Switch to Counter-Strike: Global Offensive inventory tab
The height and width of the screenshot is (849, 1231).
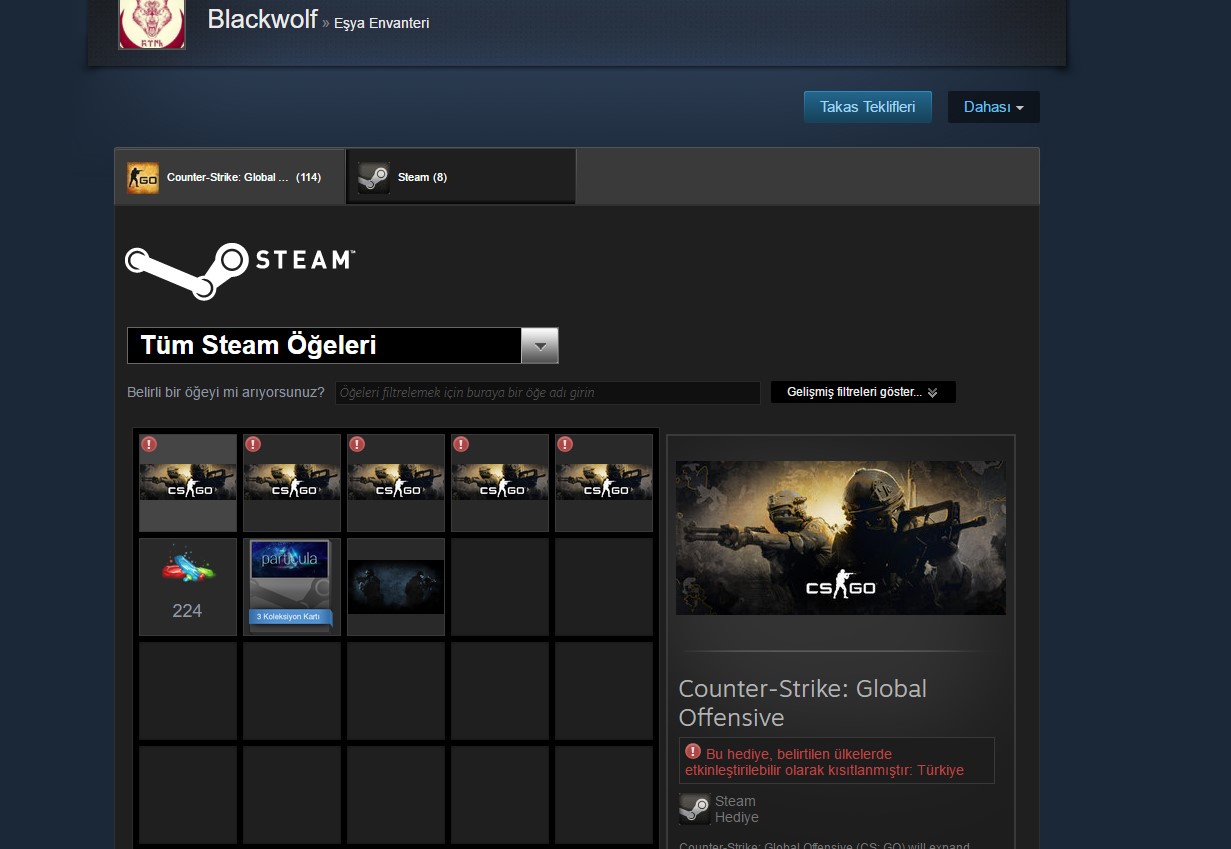click(x=230, y=177)
